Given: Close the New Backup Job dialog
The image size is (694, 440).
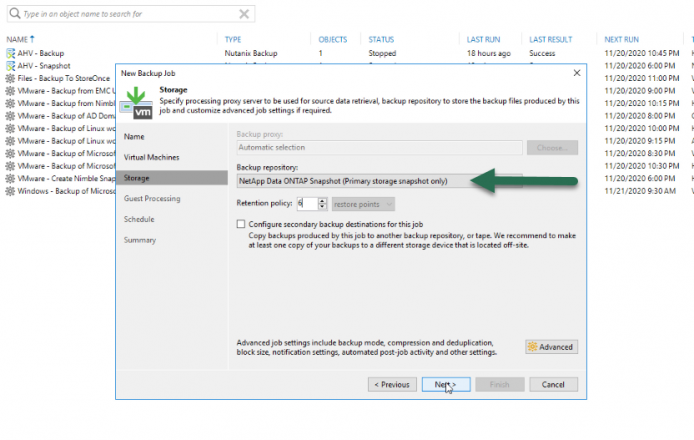Looking at the screenshot, I should tap(577, 73).
